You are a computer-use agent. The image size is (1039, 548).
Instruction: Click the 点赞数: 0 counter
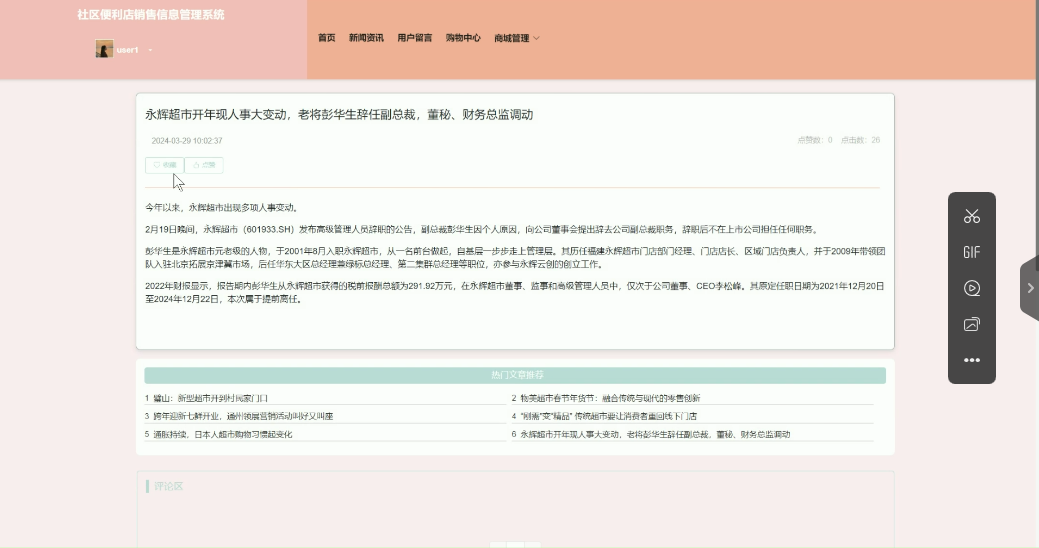click(814, 140)
